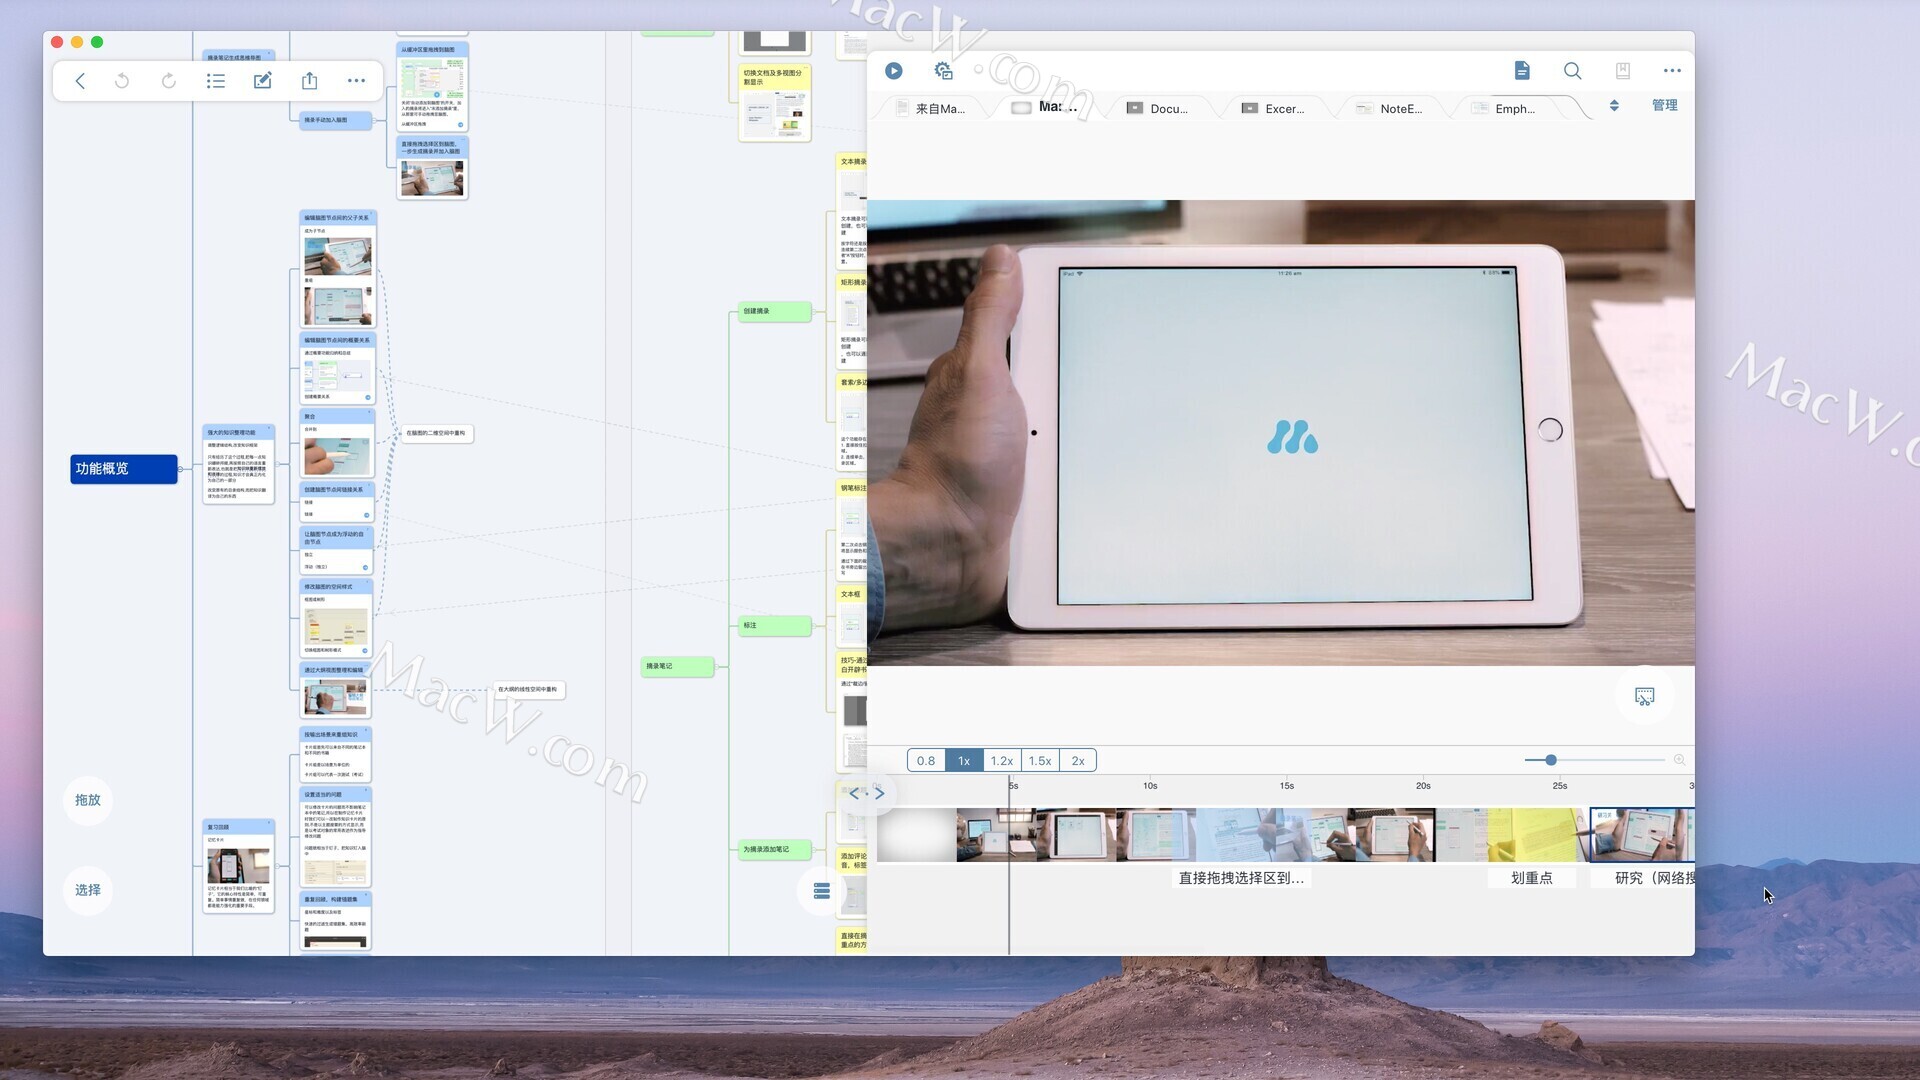Click the iPad video preview frame
Image resolution: width=1920 pixels, height=1080 pixels.
coord(1280,433)
